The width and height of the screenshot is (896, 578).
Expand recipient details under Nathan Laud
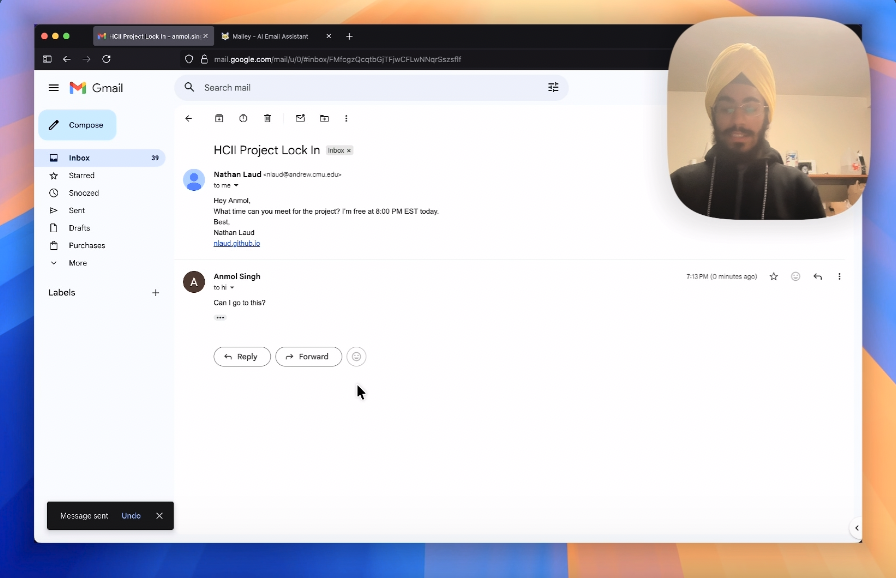[x=236, y=185]
